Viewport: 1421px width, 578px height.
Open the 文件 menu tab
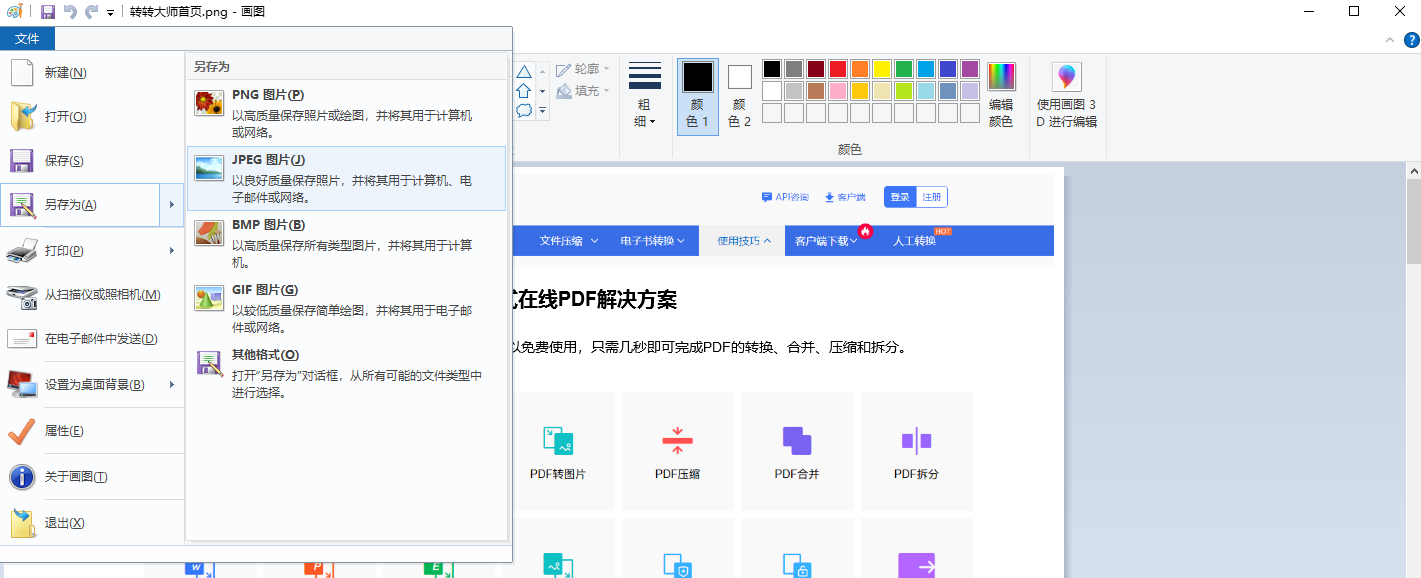(x=27, y=38)
